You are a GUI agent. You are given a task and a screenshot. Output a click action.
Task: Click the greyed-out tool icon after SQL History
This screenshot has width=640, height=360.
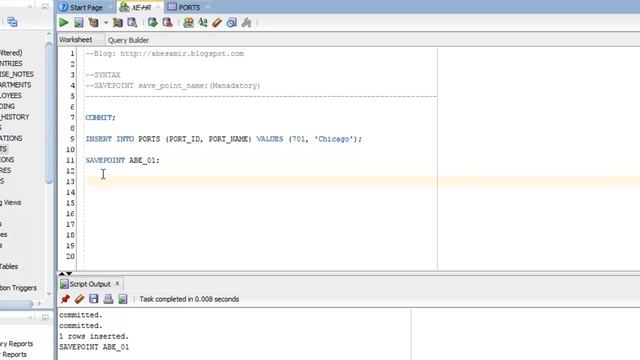(x=246, y=22)
